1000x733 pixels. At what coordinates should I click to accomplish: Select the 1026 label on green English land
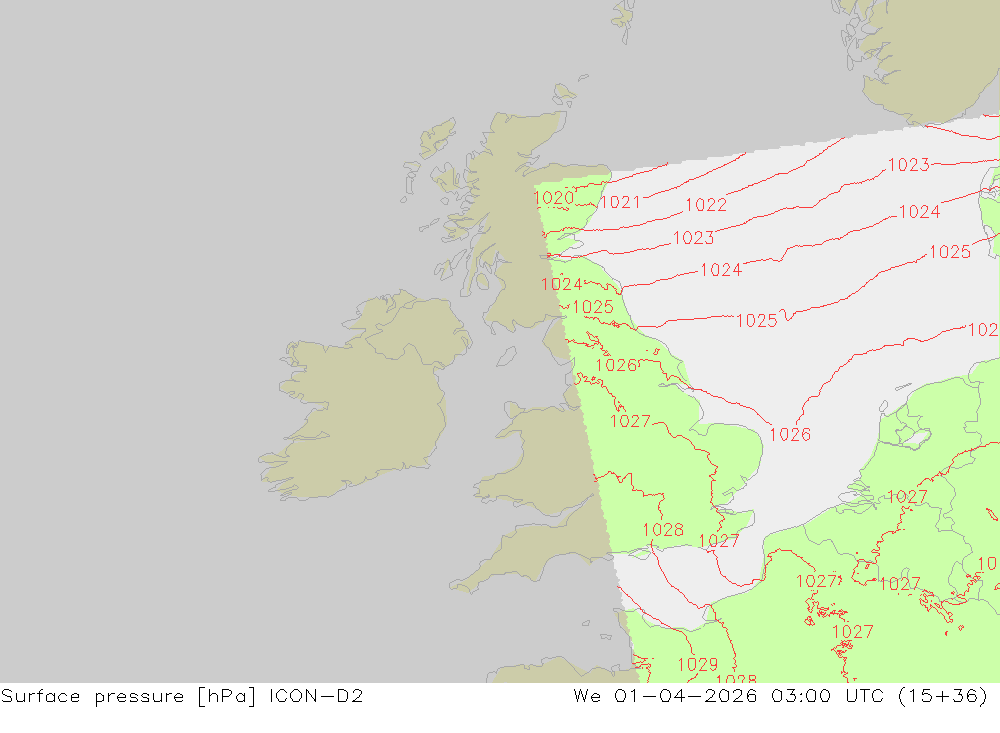pos(616,365)
